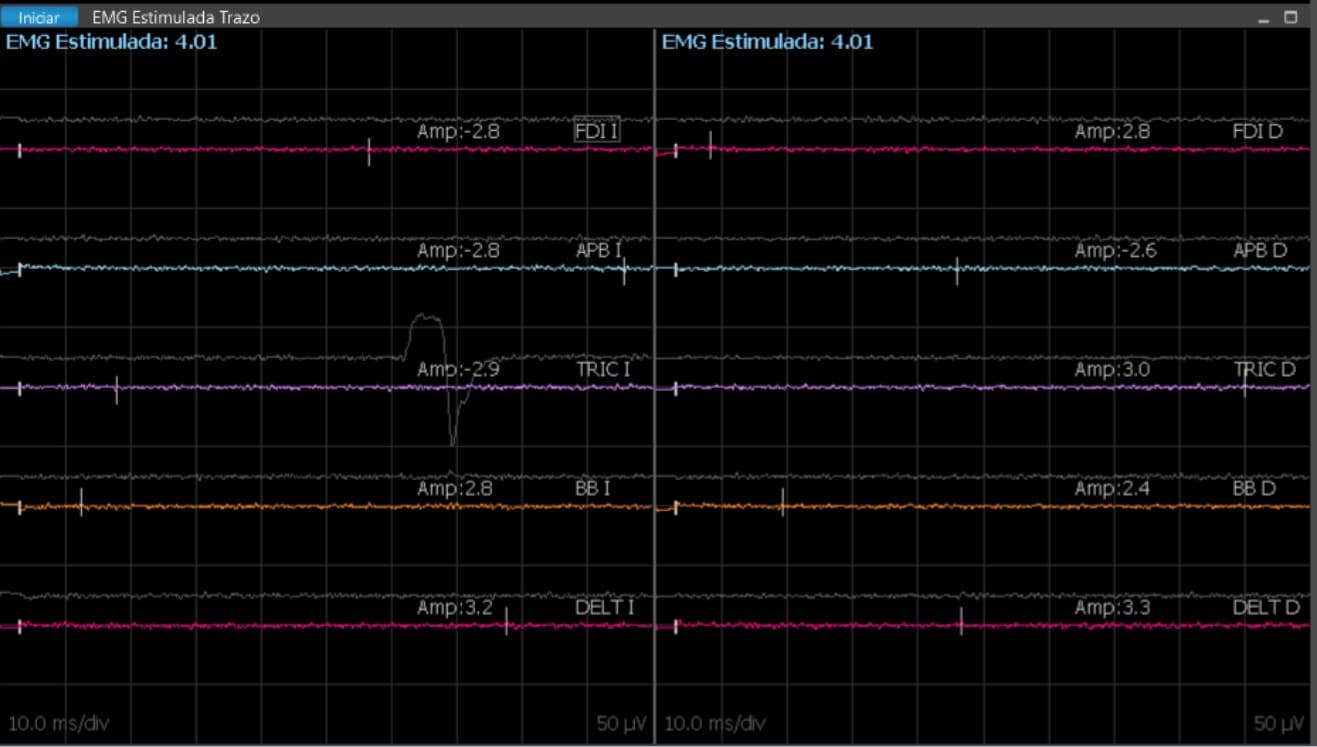Click the left EMG Estimulada: 4.01 header

(x=112, y=42)
